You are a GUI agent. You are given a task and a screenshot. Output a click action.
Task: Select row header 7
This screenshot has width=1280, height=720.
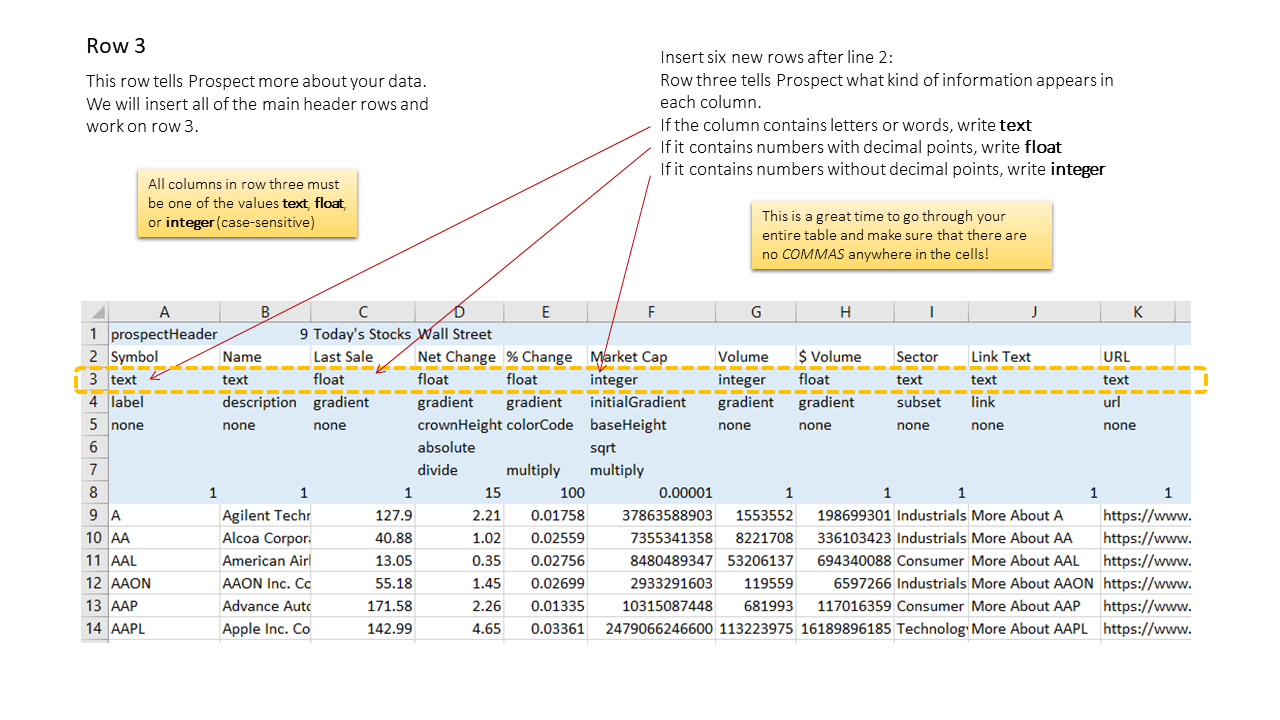(95, 470)
